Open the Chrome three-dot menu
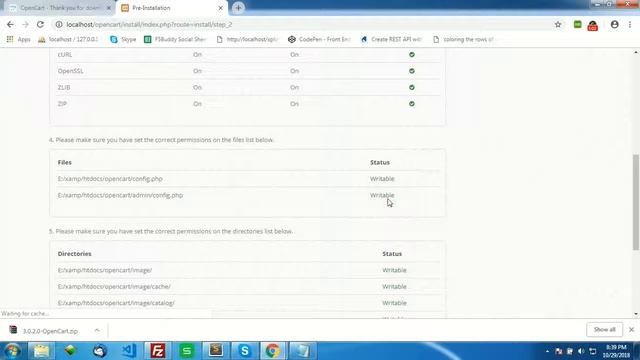Screen dimensions: 640x360 tap(630, 24)
